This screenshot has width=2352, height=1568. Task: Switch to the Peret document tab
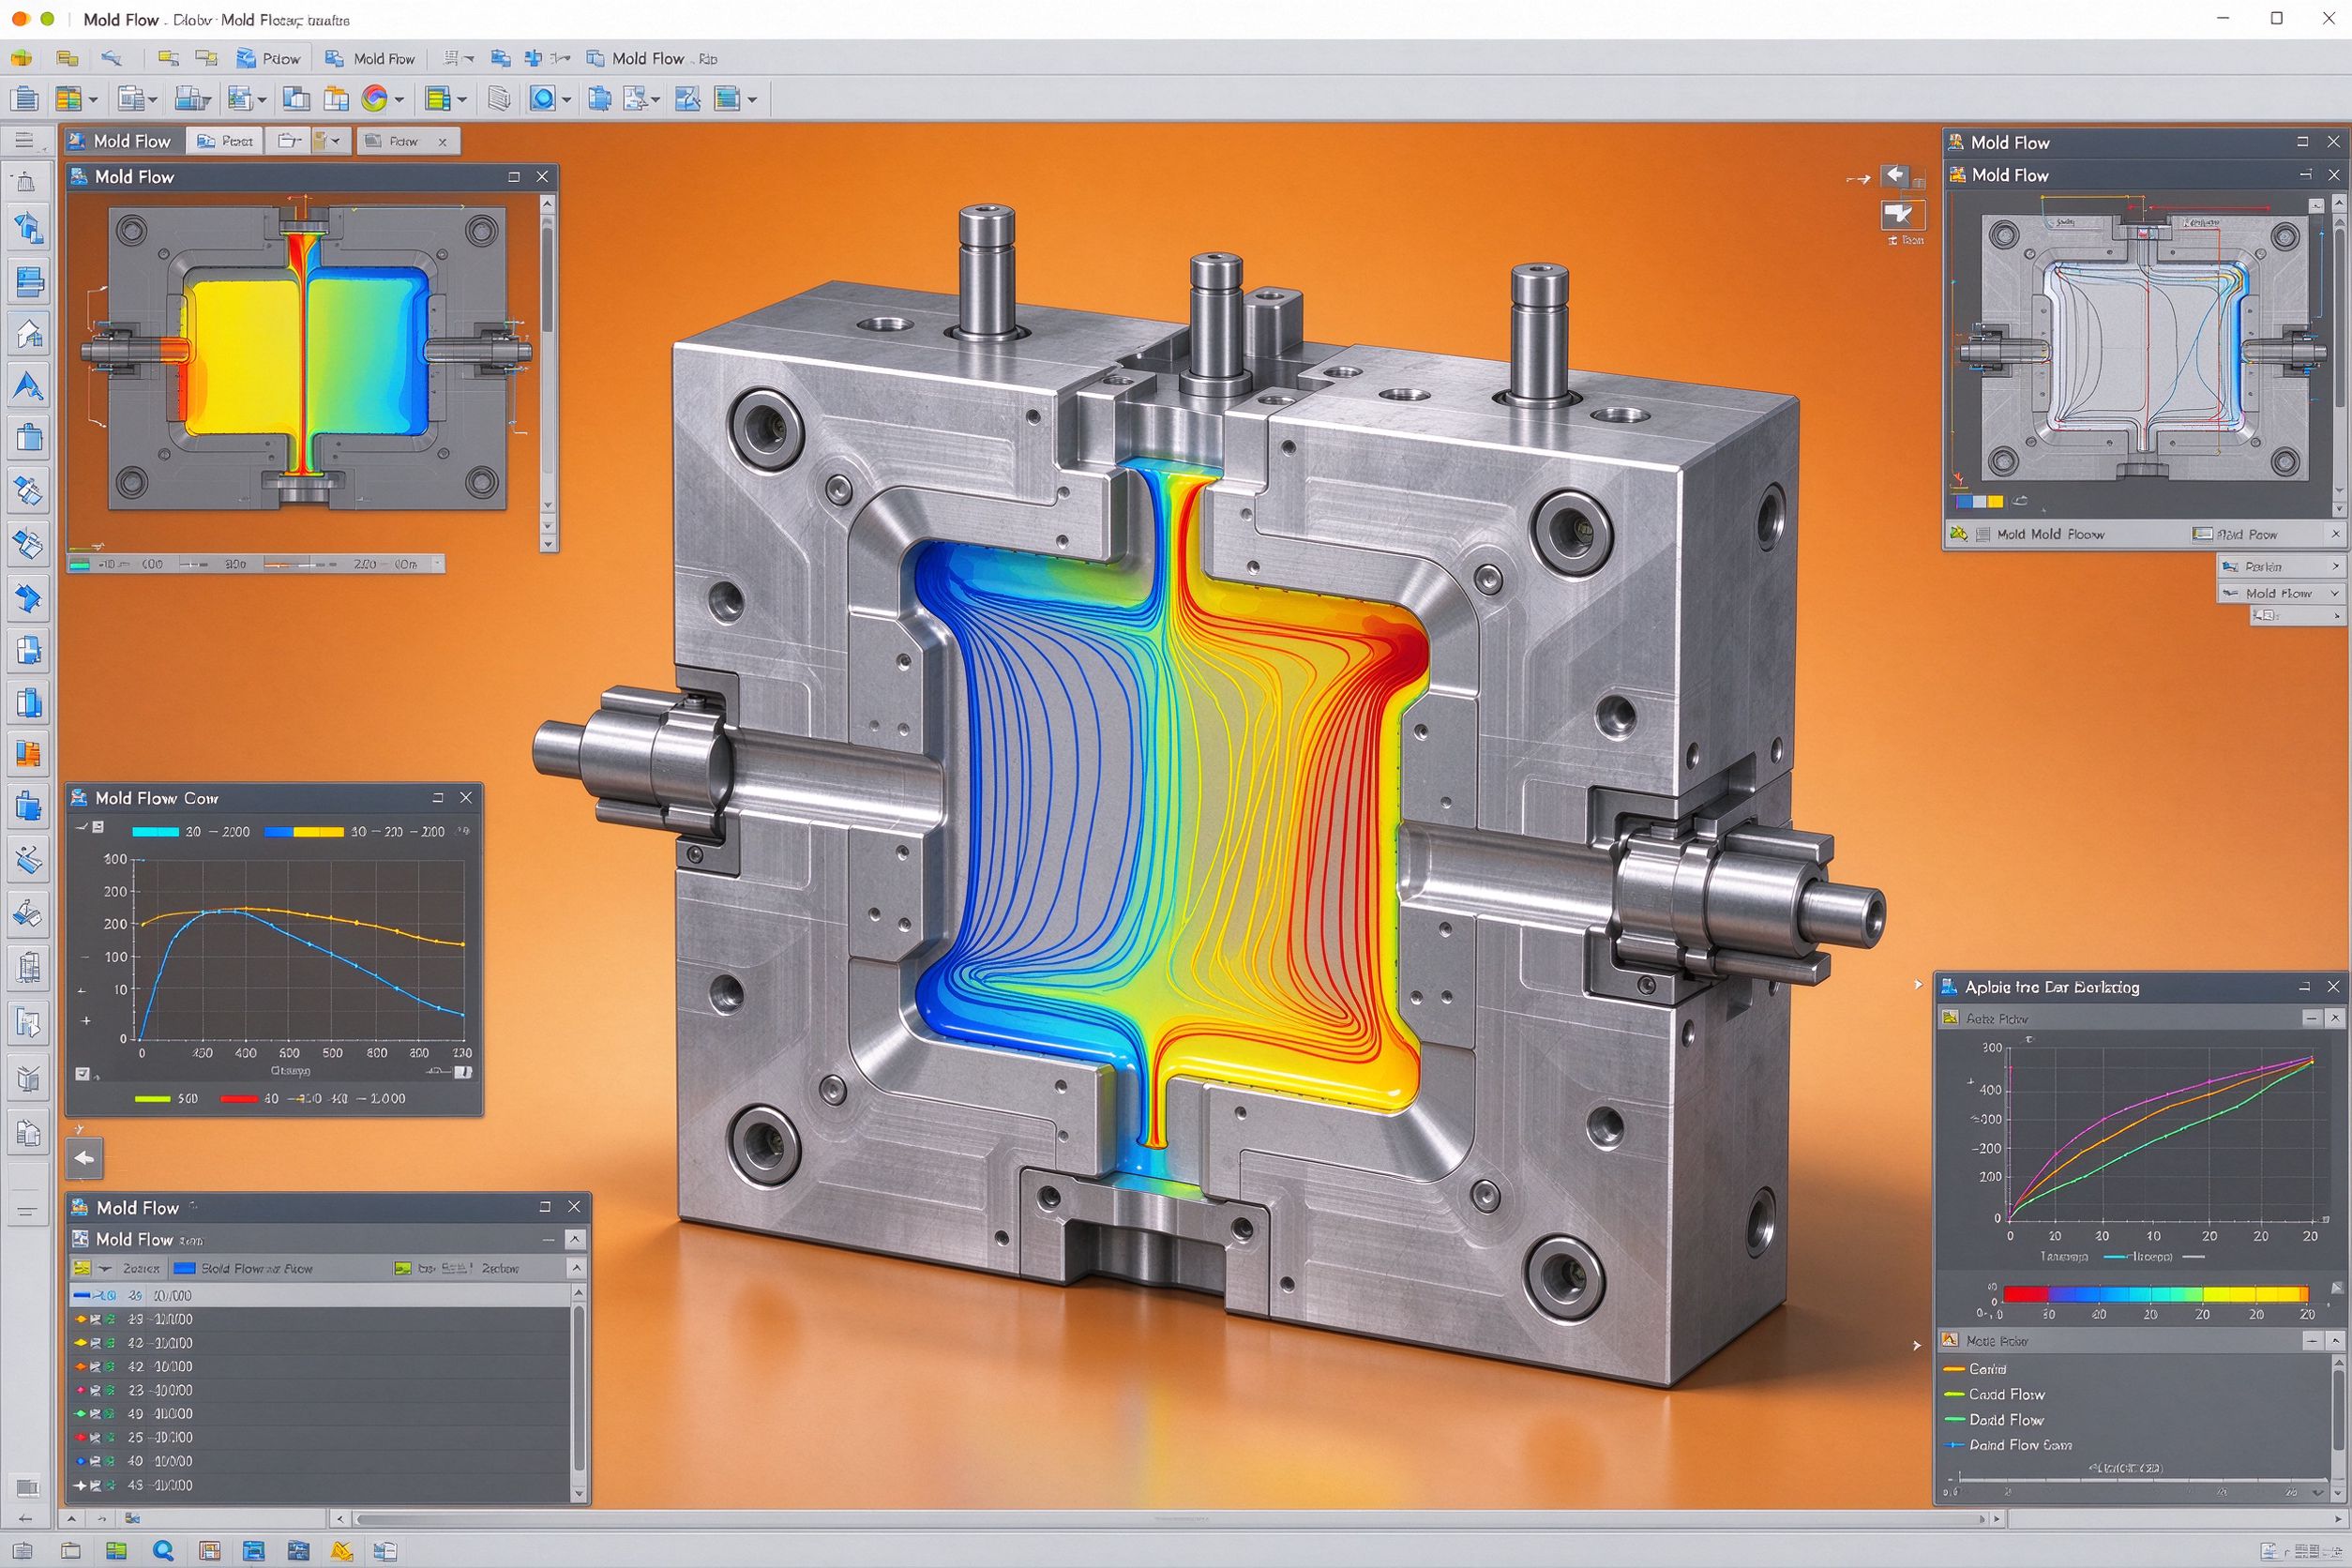click(x=226, y=141)
